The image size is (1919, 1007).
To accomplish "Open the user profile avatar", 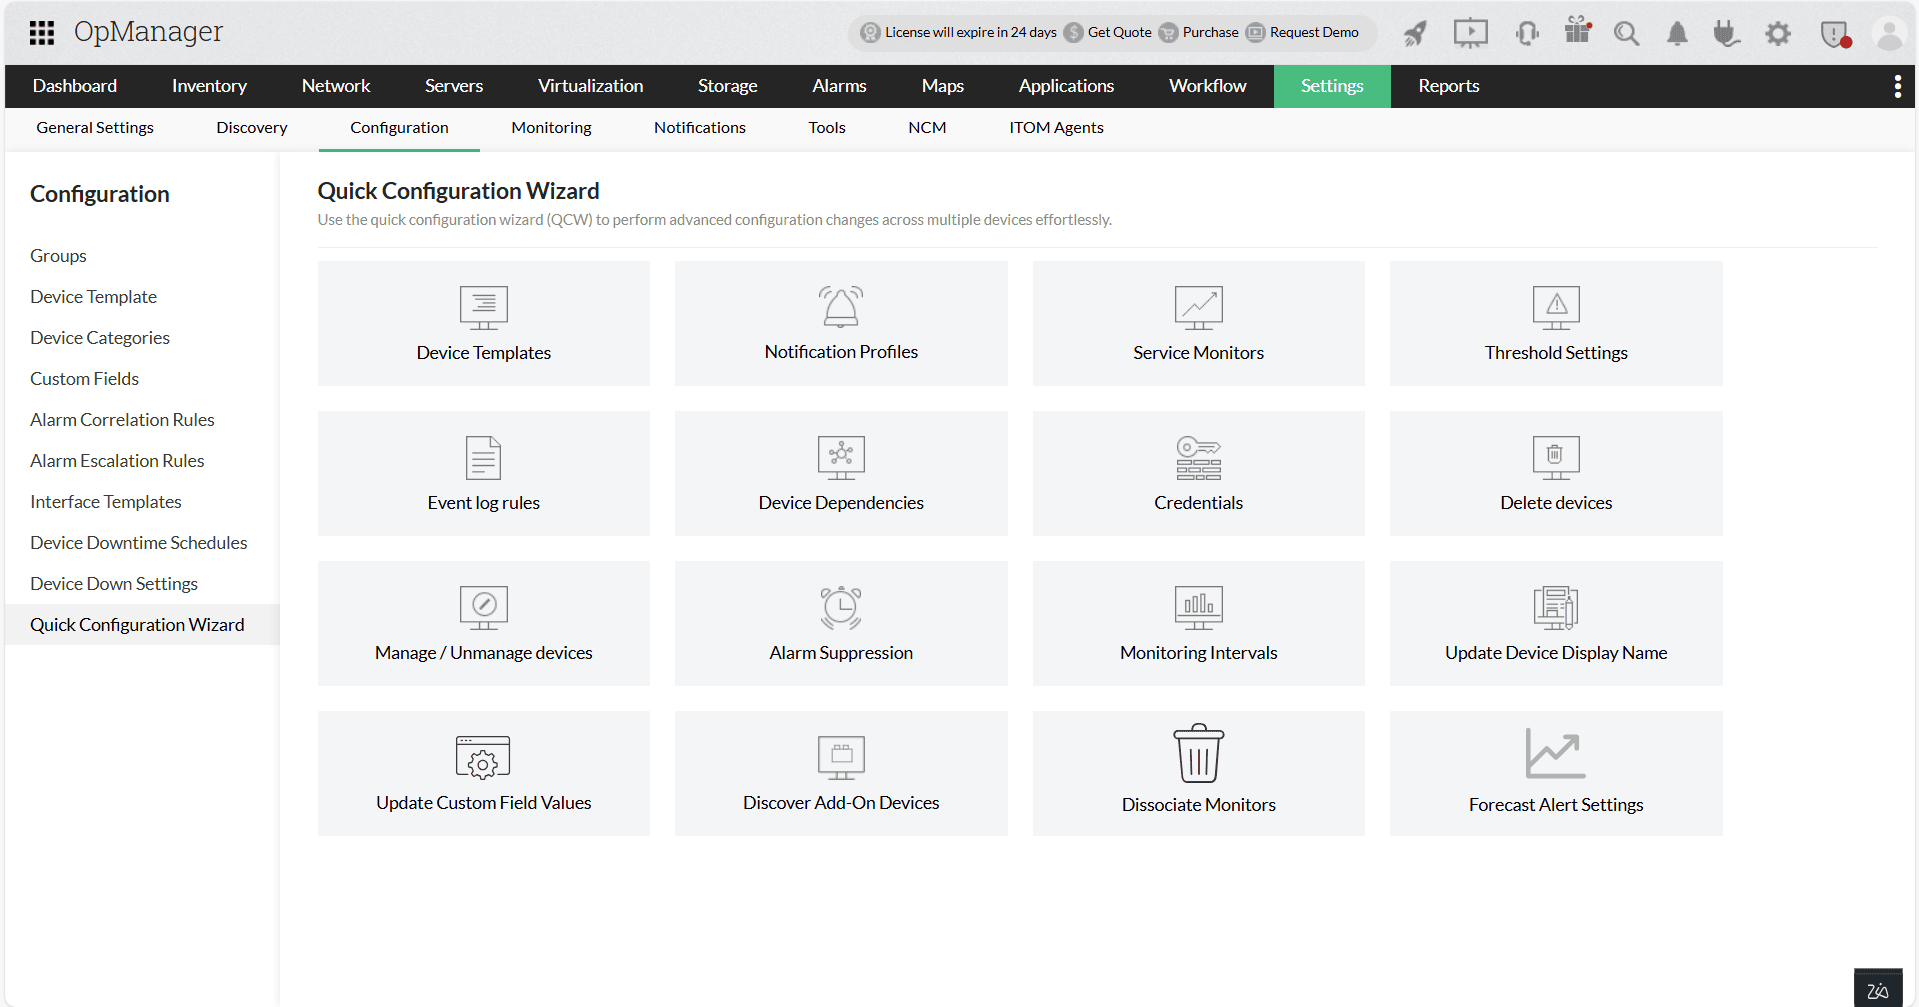I will coord(1888,33).
